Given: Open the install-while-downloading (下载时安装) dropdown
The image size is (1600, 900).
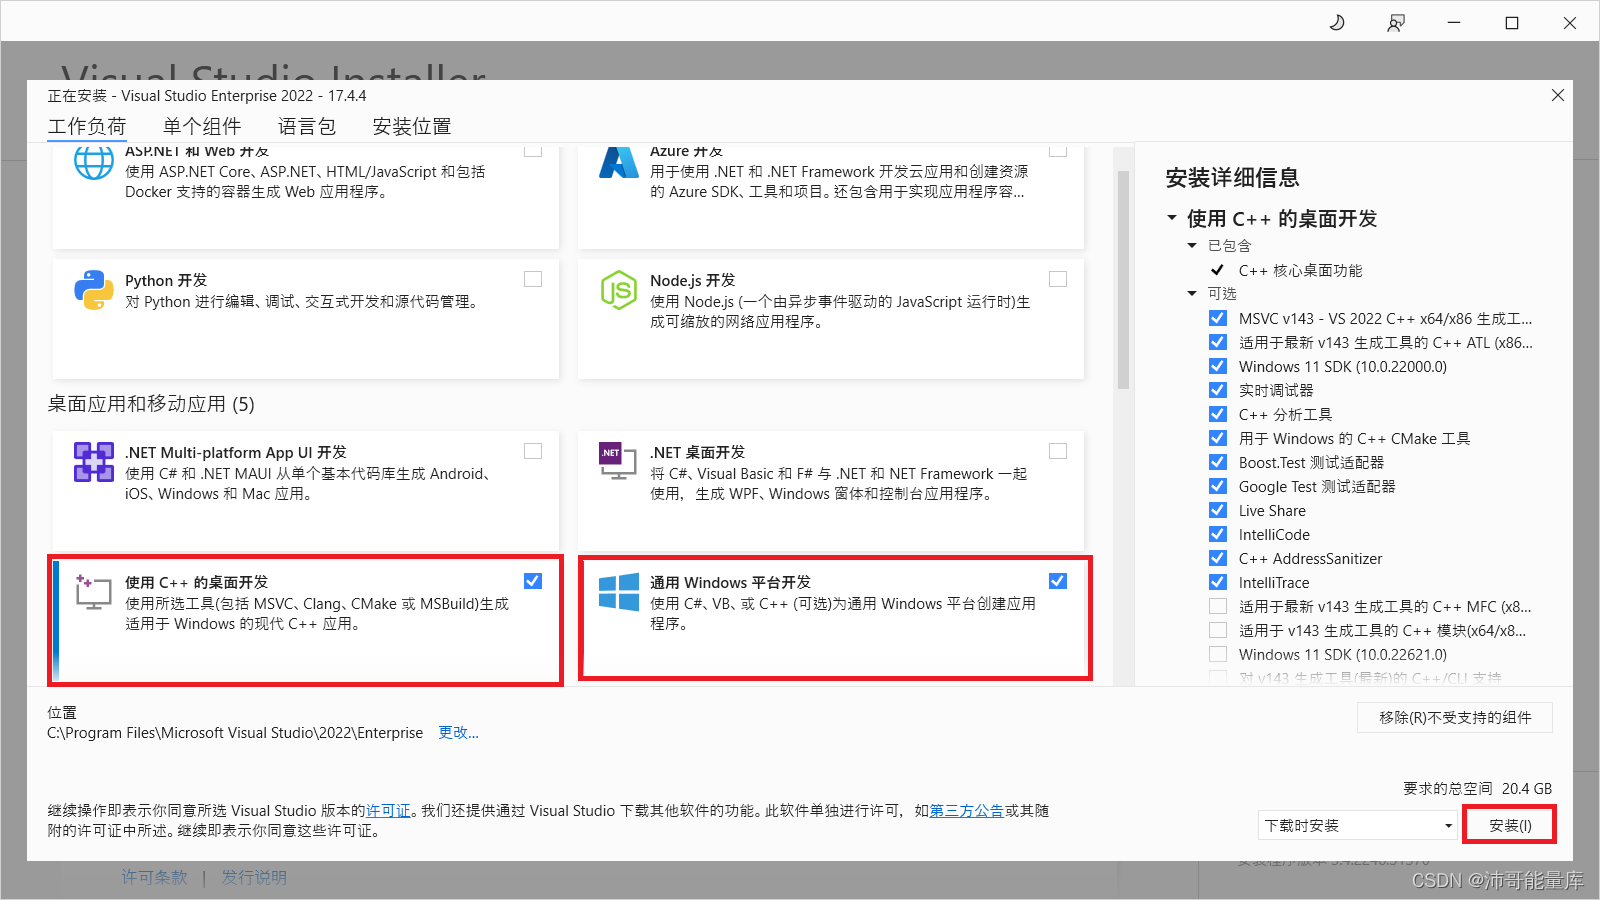Looking at the screenshot, I should pos(1358,825).
